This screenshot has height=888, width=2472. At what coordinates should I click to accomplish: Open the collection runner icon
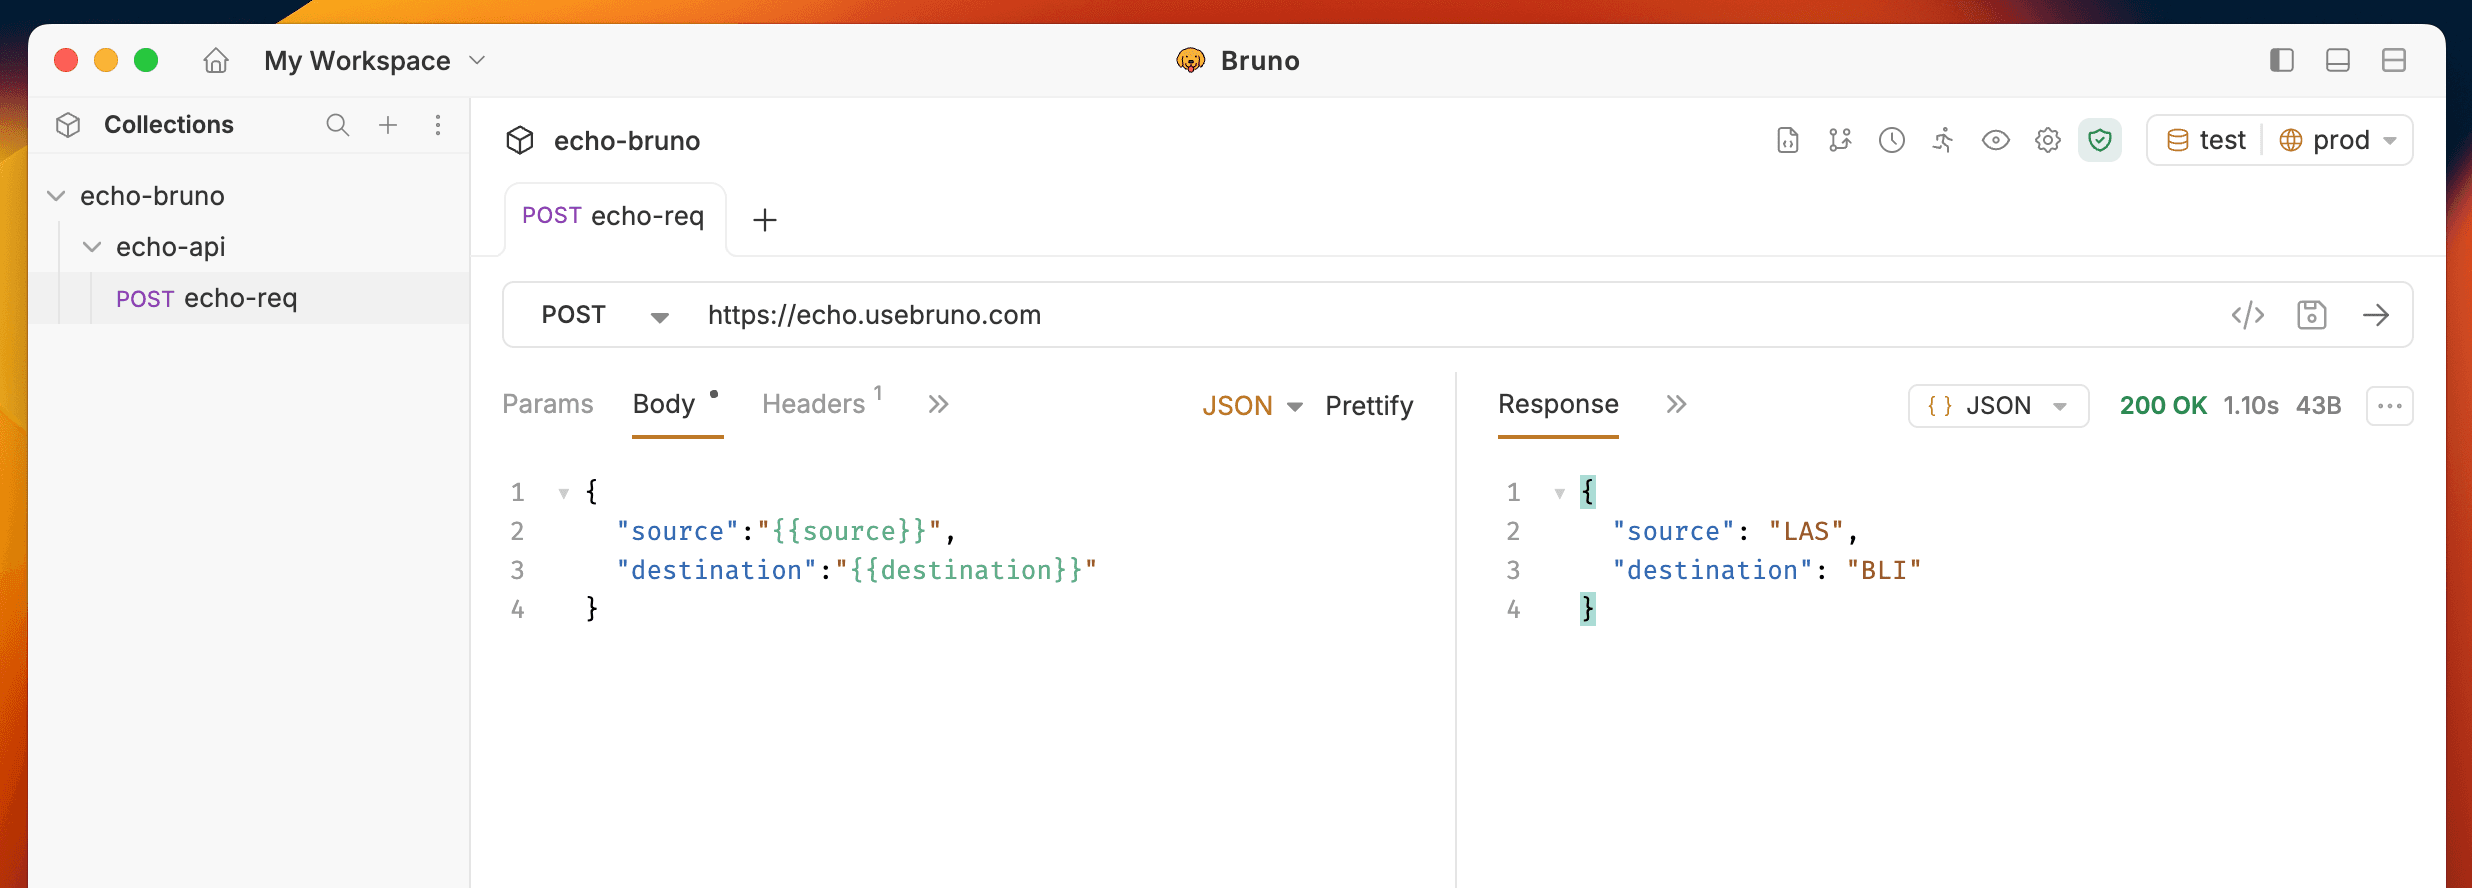coord(1943,140)
